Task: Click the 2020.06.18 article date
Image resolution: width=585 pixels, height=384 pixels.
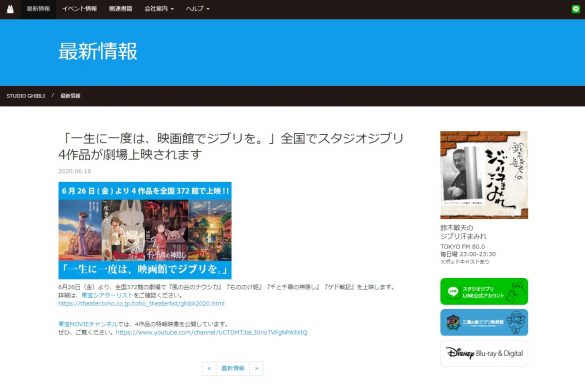Action: [x=75, y=171]
